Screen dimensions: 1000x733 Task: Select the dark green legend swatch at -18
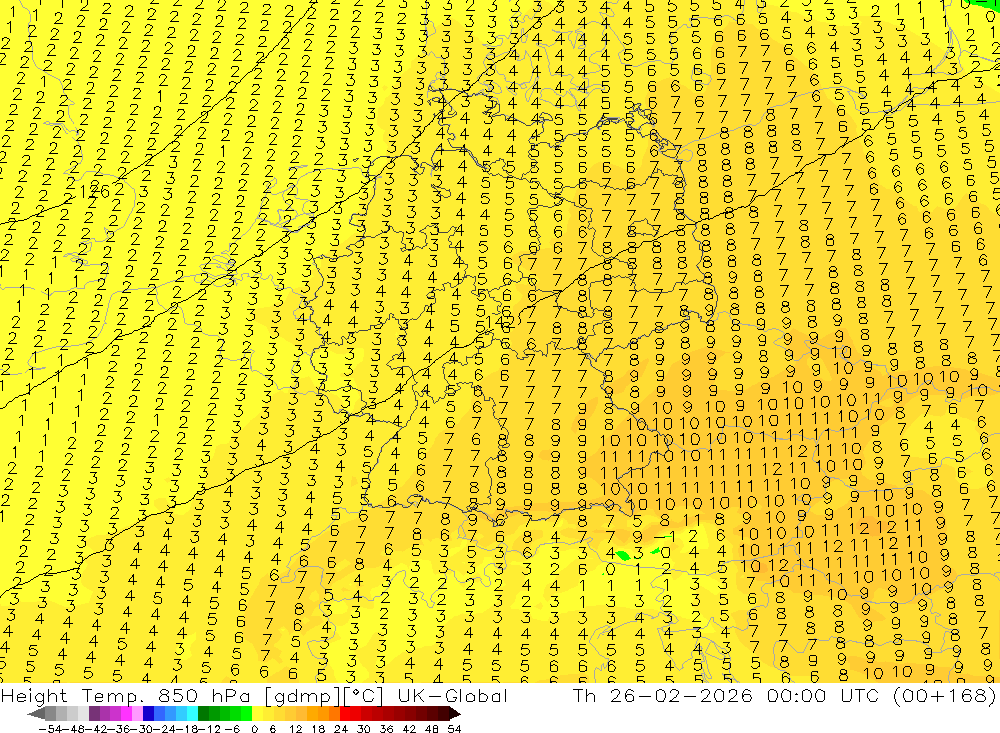tap(203, 714)
